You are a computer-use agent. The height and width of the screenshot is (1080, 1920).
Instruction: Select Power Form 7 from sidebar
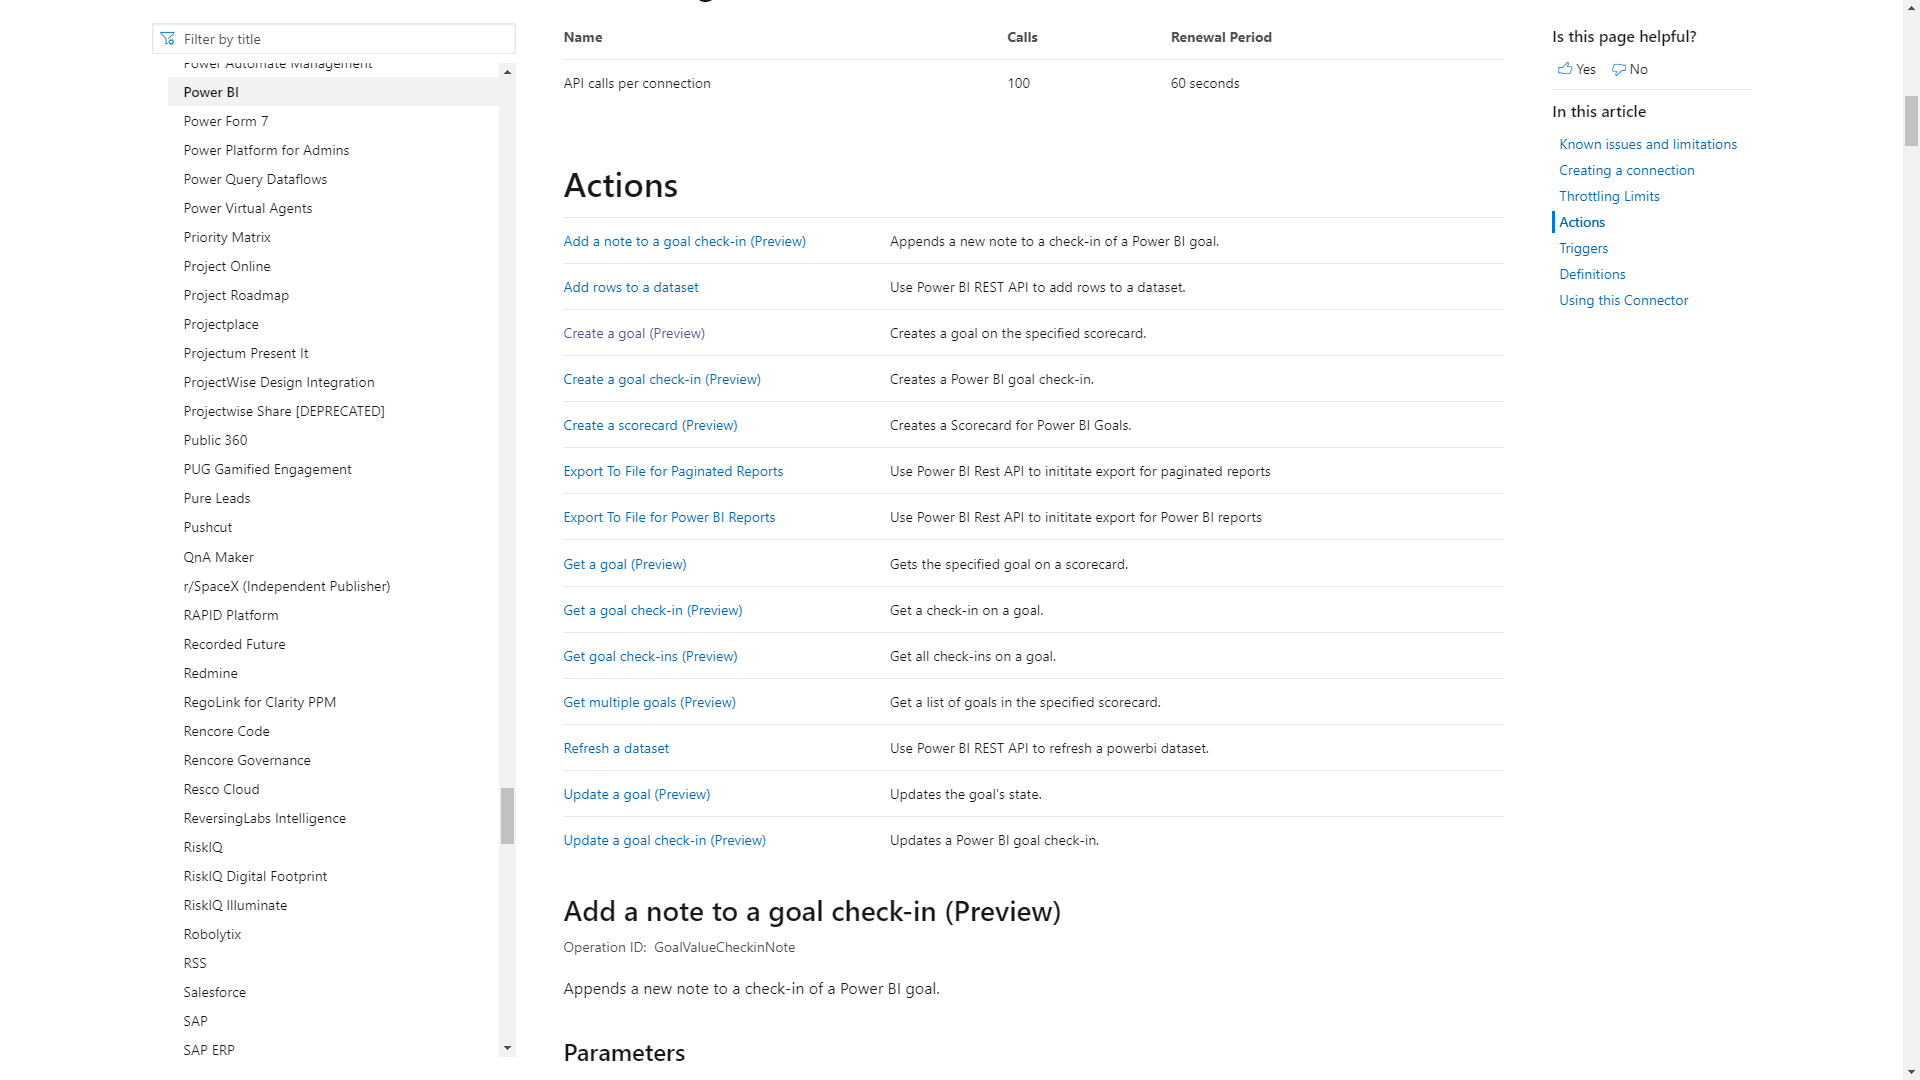(224, 120)
